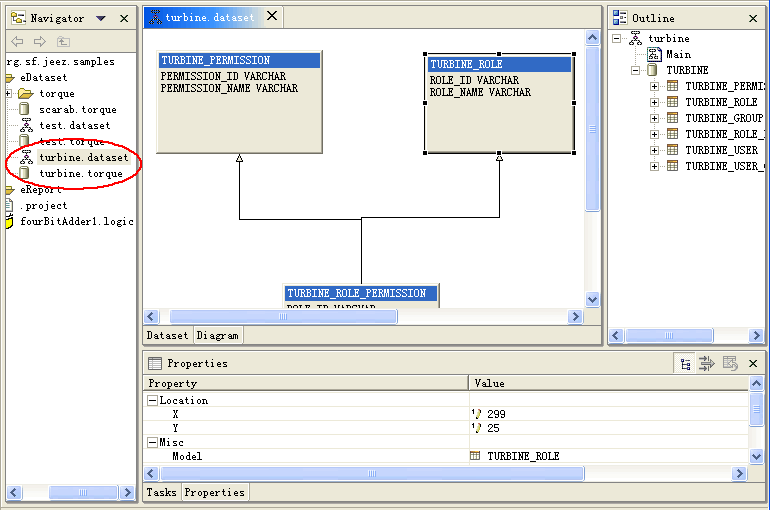Click PERMISSION_NAME VARCHAR column
Screen dimensions: 770x510
[229, 88]
